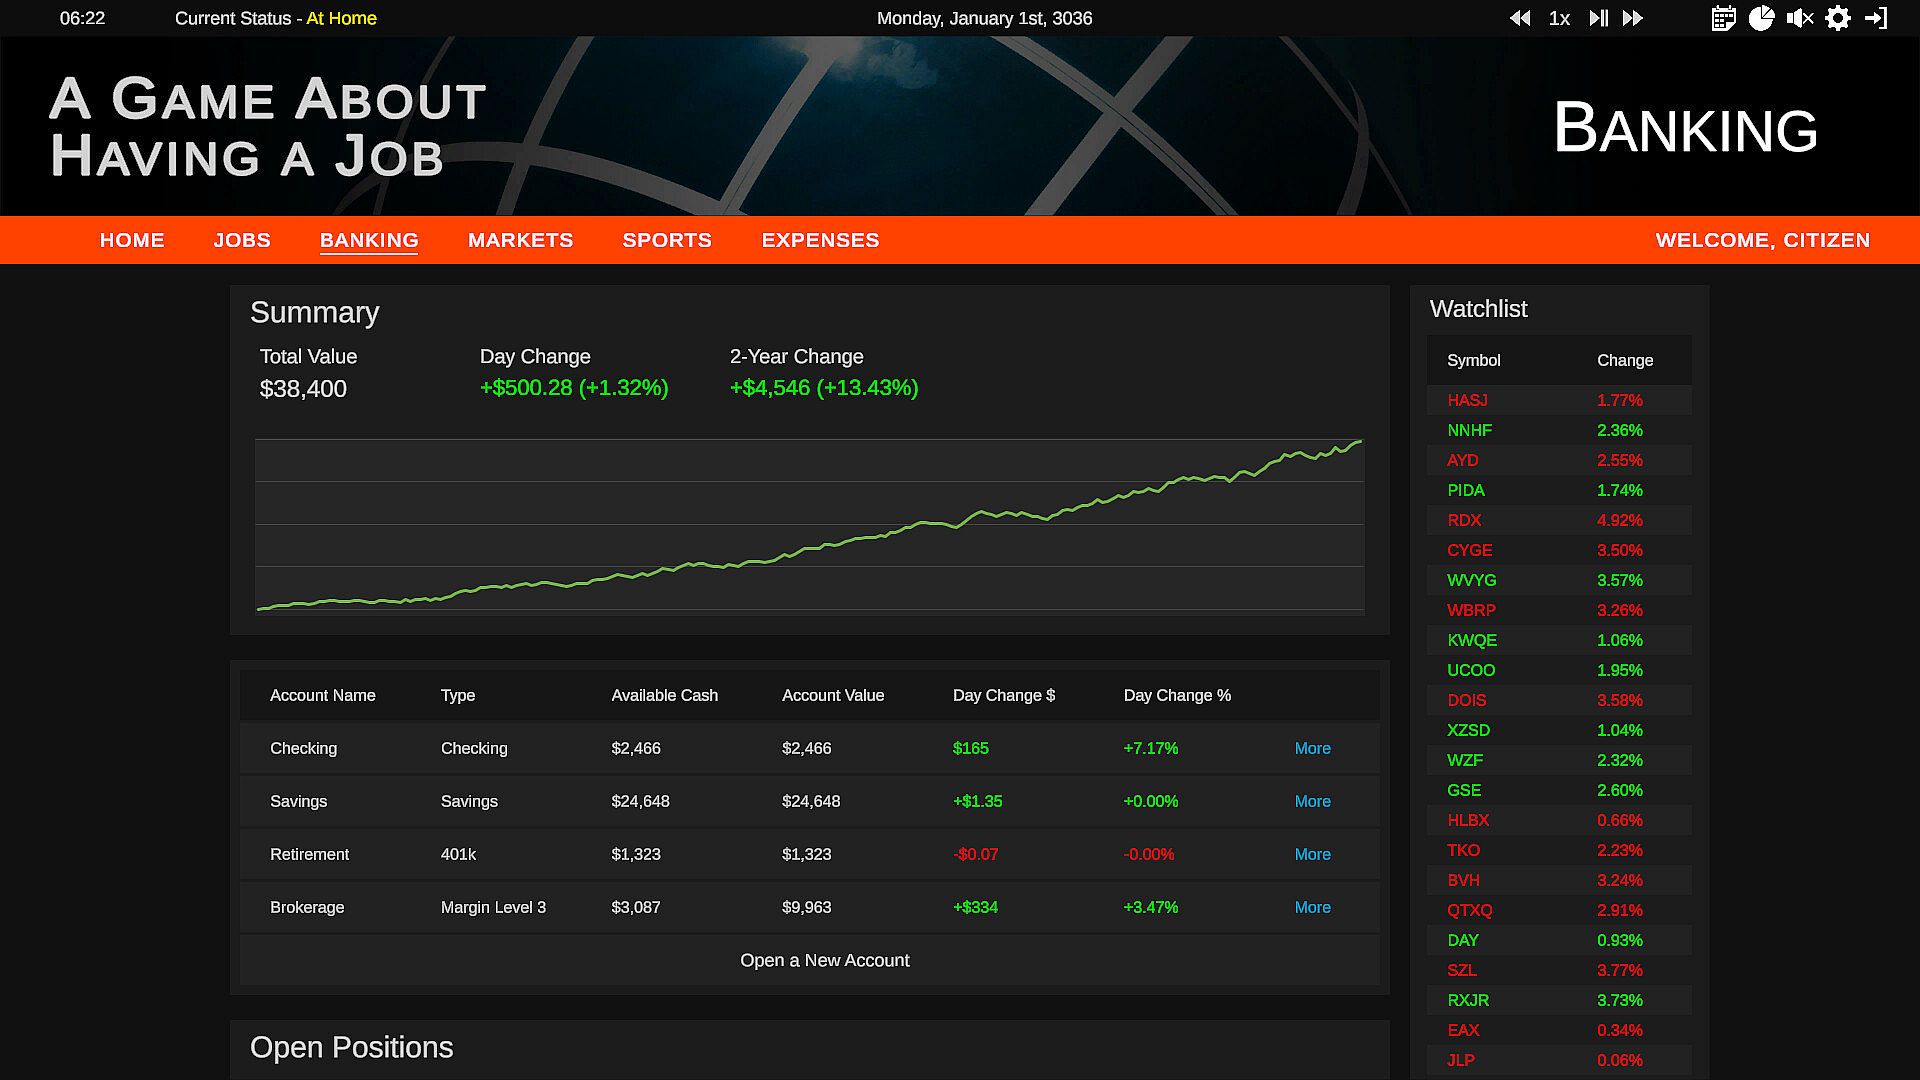Open the Sports tab
Viewport: 1920px width, 1080px height.
pos(667,240)
